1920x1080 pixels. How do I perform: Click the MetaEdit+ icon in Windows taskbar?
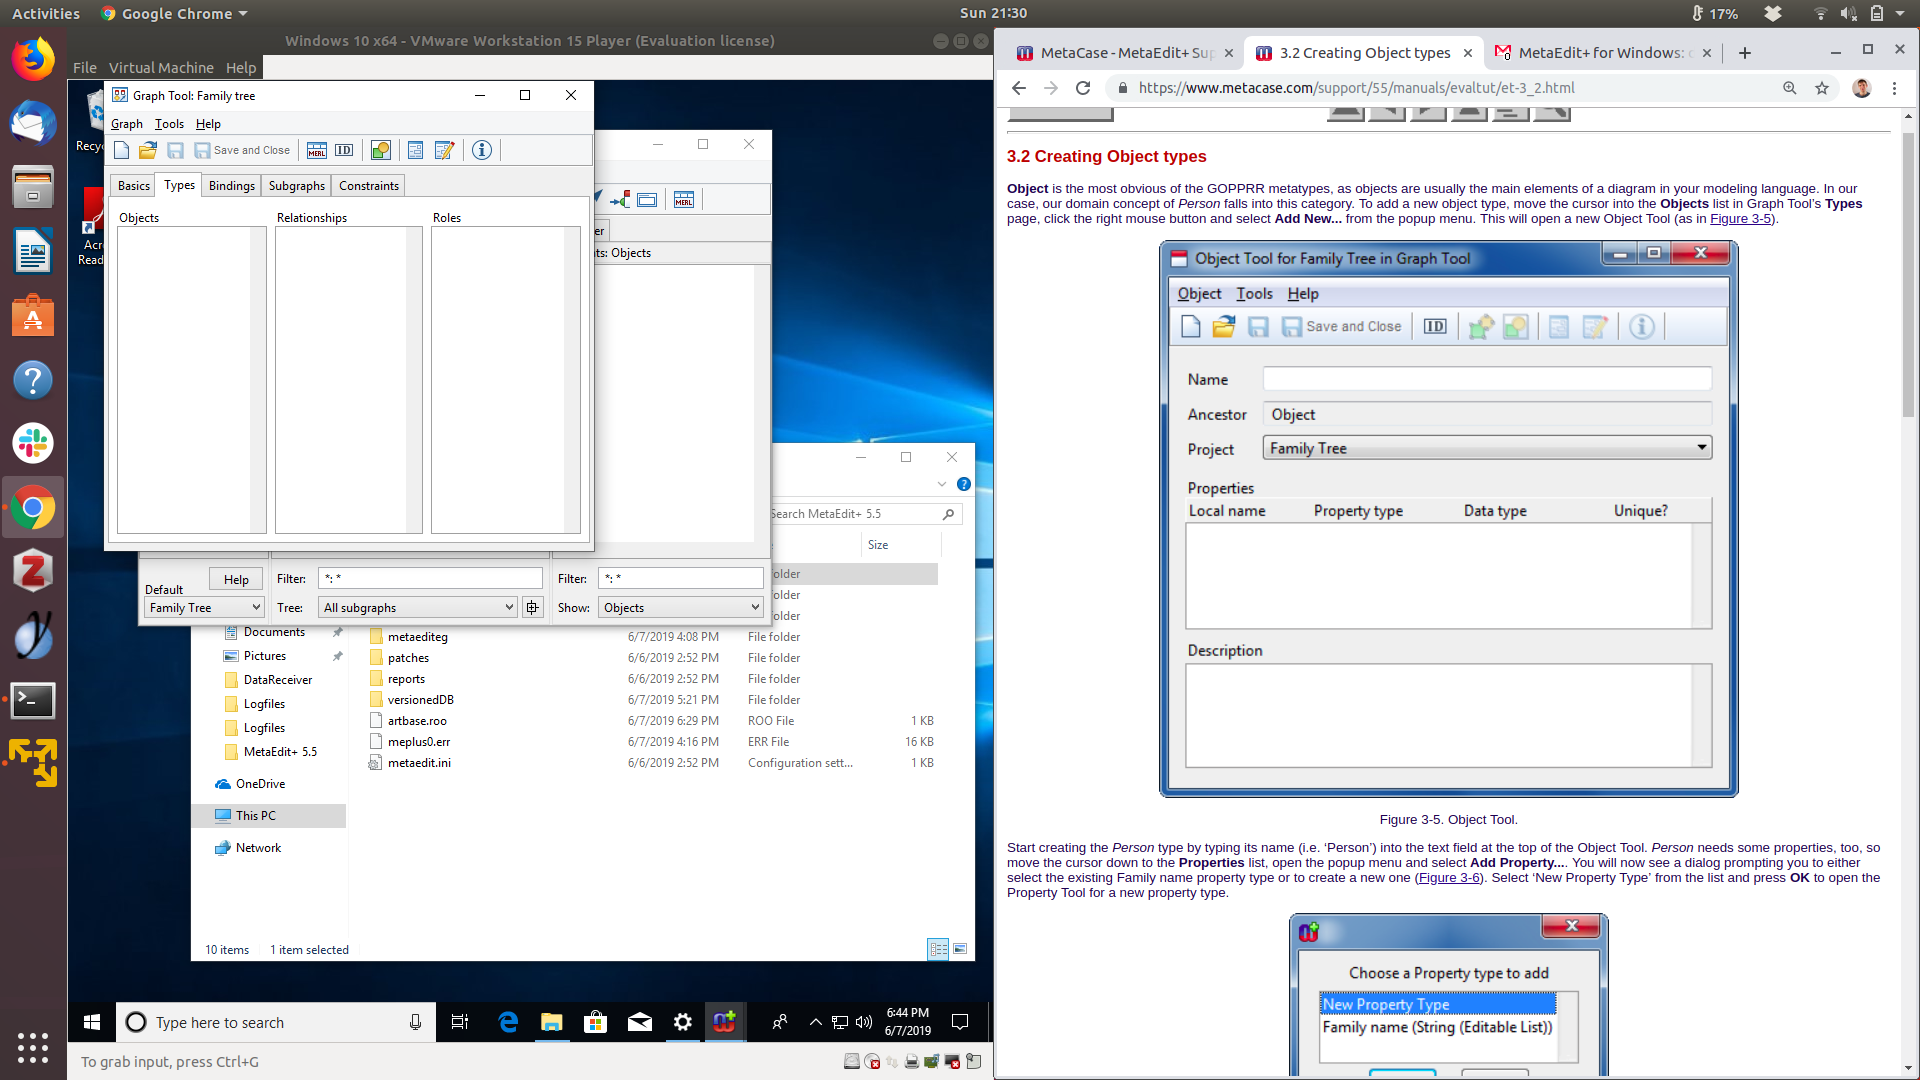(724, 1022)
